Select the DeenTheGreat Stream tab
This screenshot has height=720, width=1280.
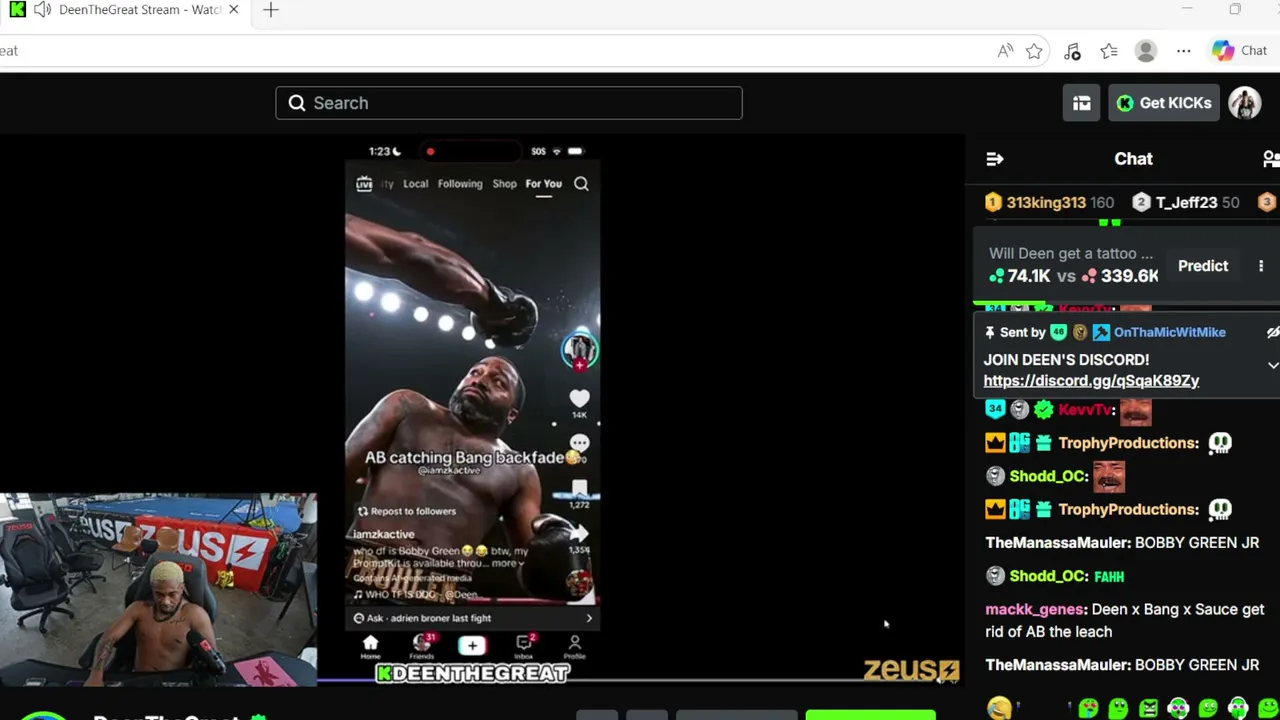125,10
